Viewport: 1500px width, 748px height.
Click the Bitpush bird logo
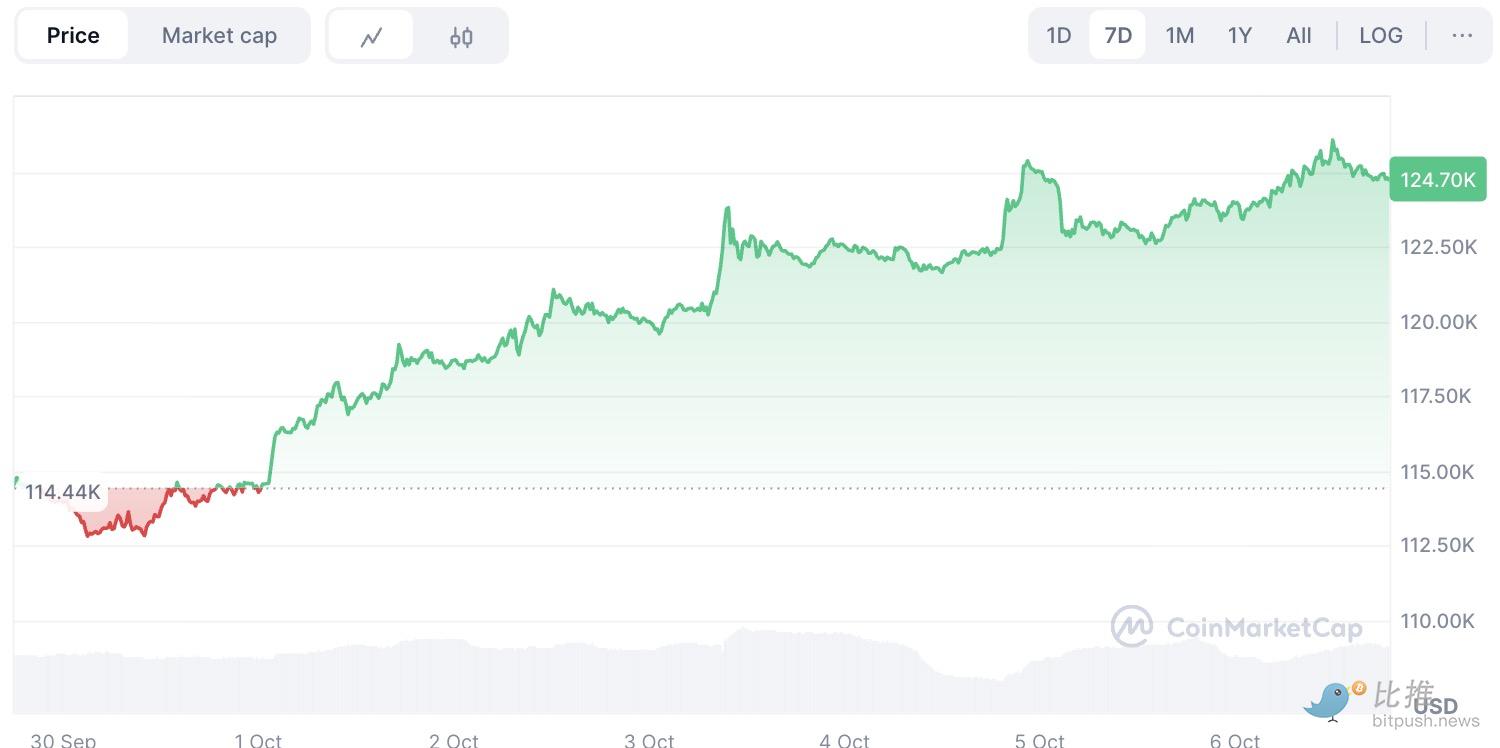[x=1331, y=699]
